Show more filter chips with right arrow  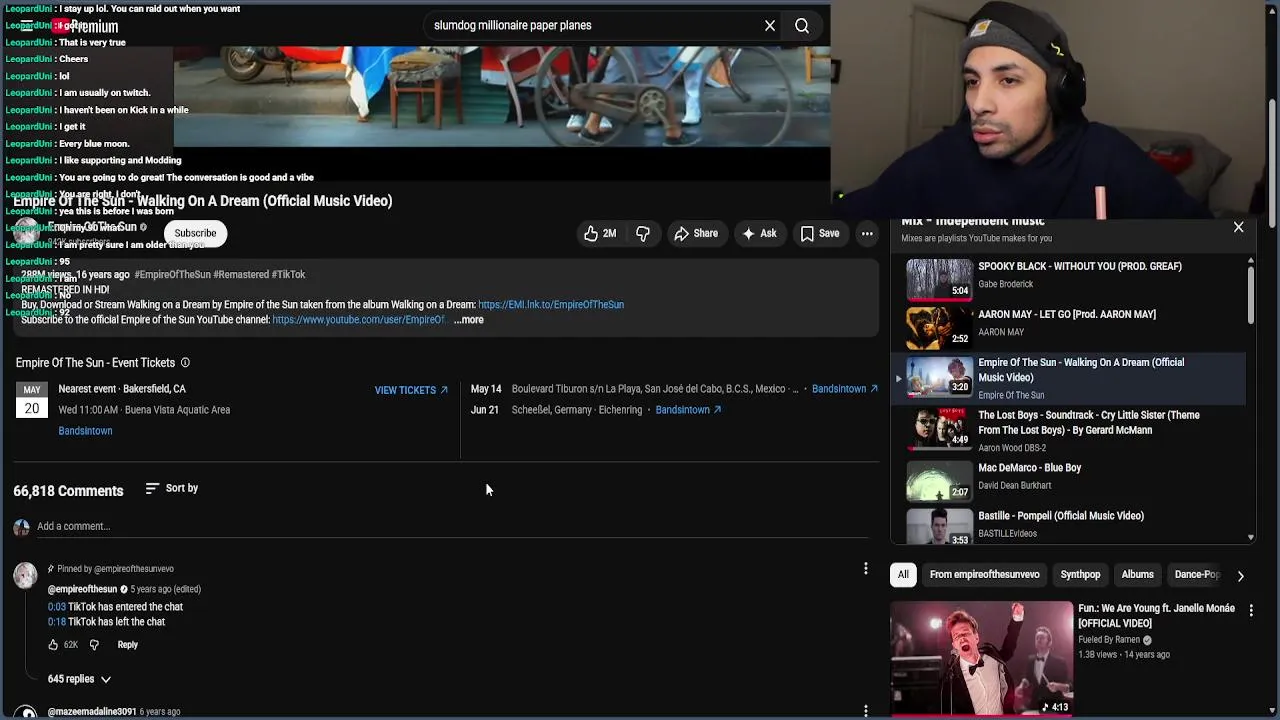(x=1240, y=576)
